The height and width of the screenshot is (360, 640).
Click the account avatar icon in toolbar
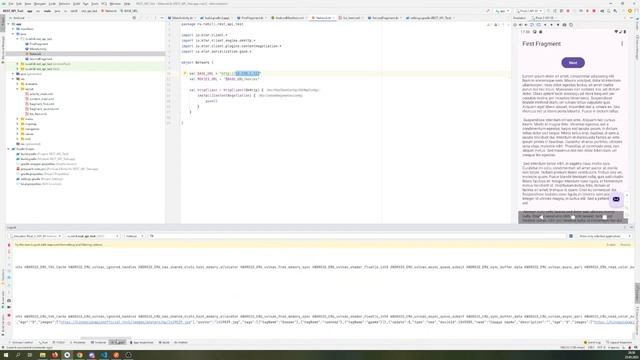point(630,11)
